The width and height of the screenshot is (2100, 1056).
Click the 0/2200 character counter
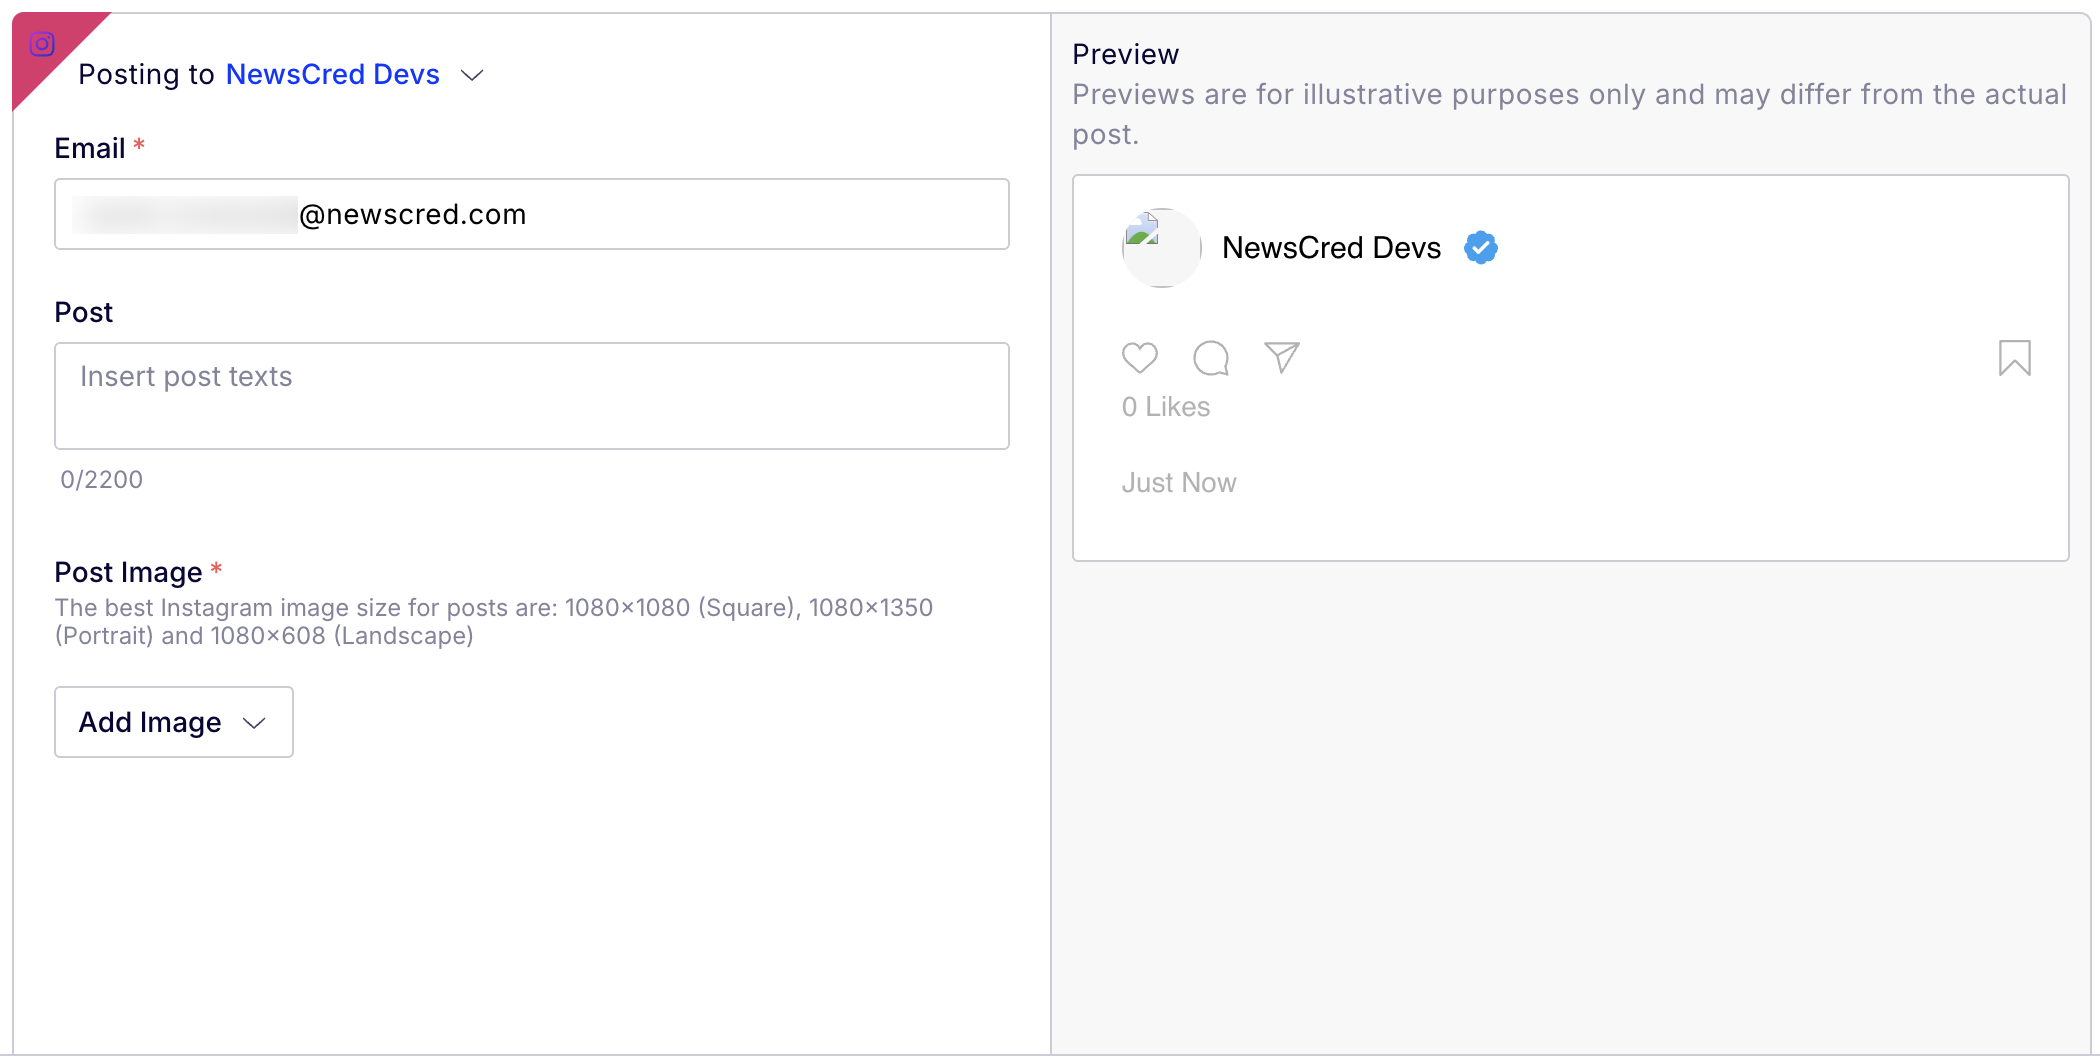click(x=102, y=480)
